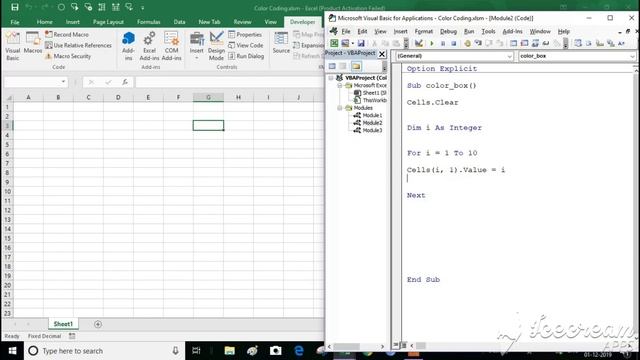Screen dimensions: 640x360
Task: Open Excel Add-ins dialog
Action: (149, 46)
